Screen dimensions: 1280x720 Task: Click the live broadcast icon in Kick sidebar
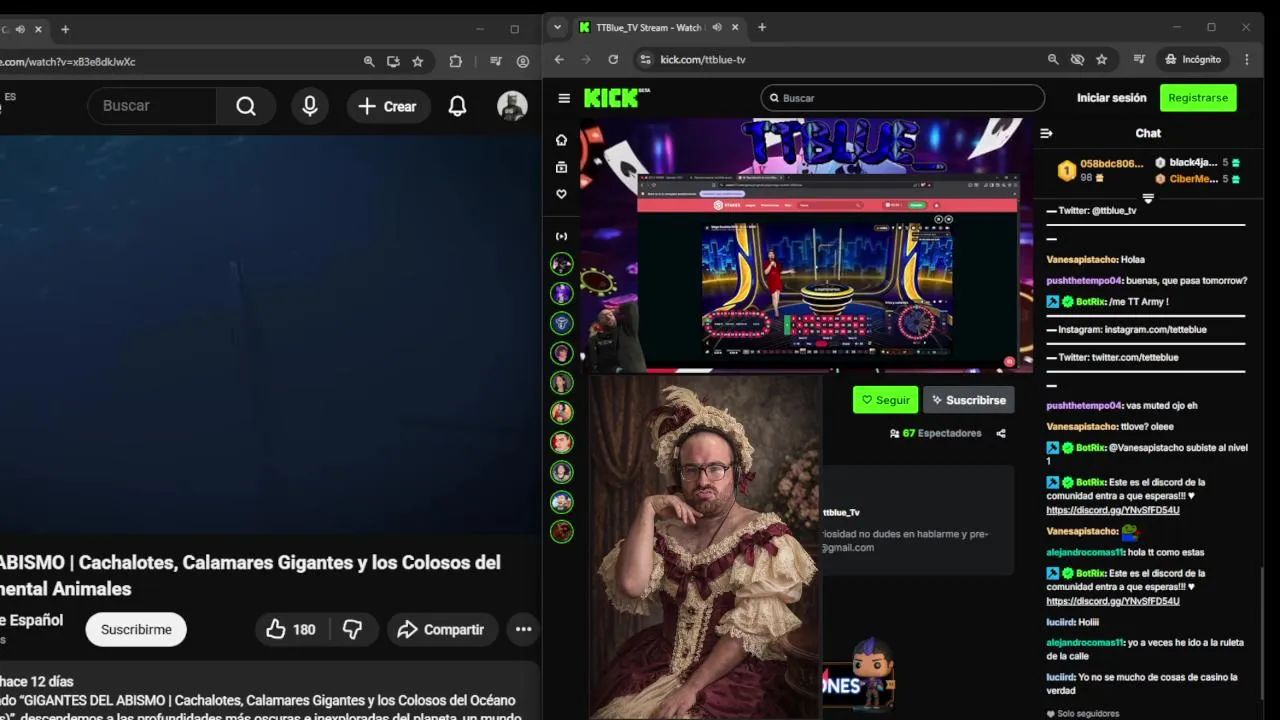(561, 236)
